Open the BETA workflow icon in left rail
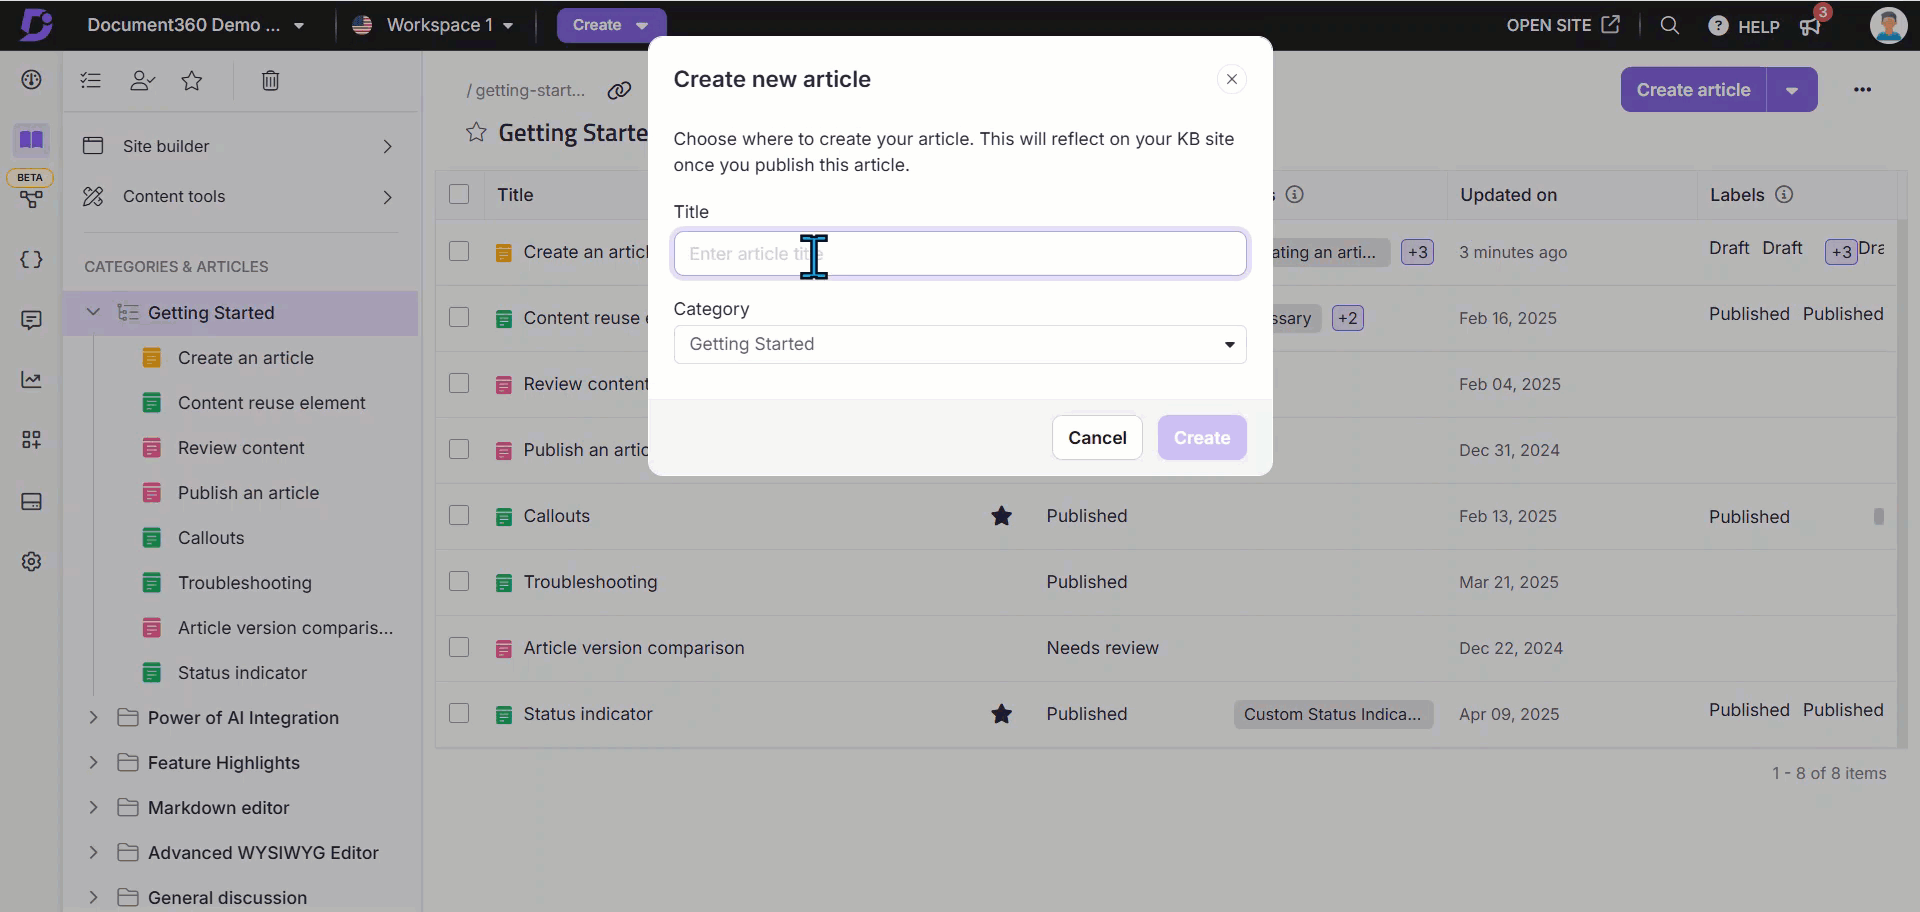This screenshot has width=1920, height=912. 31,198
